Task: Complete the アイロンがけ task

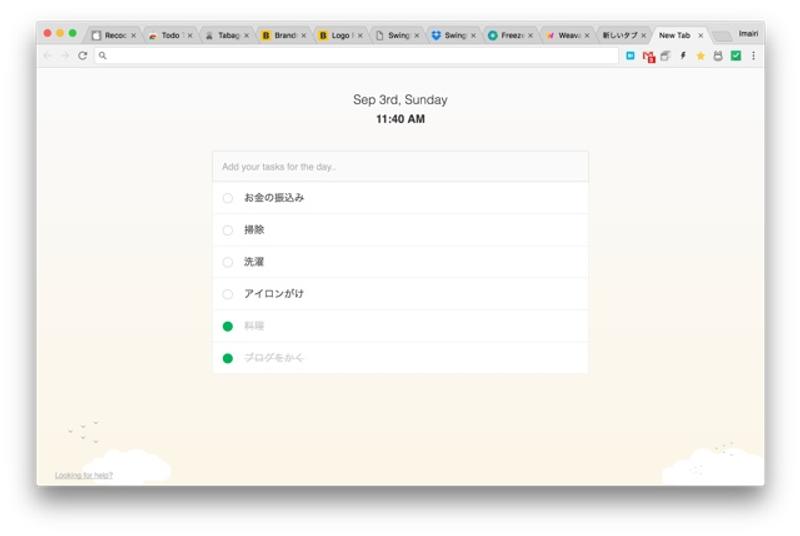Action: coord(228,294)
